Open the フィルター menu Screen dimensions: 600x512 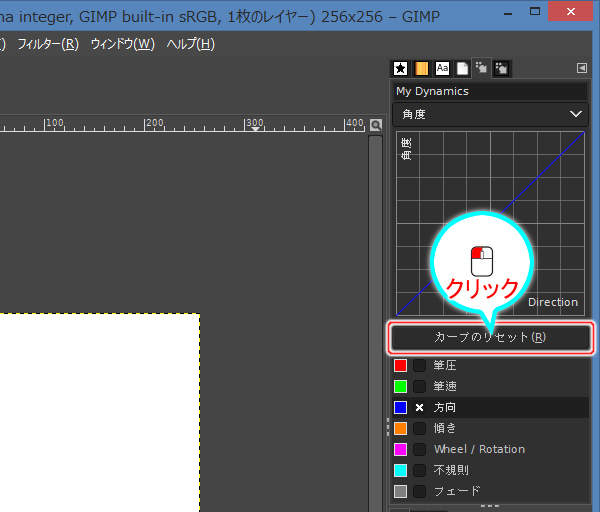[x=47, y=44]
